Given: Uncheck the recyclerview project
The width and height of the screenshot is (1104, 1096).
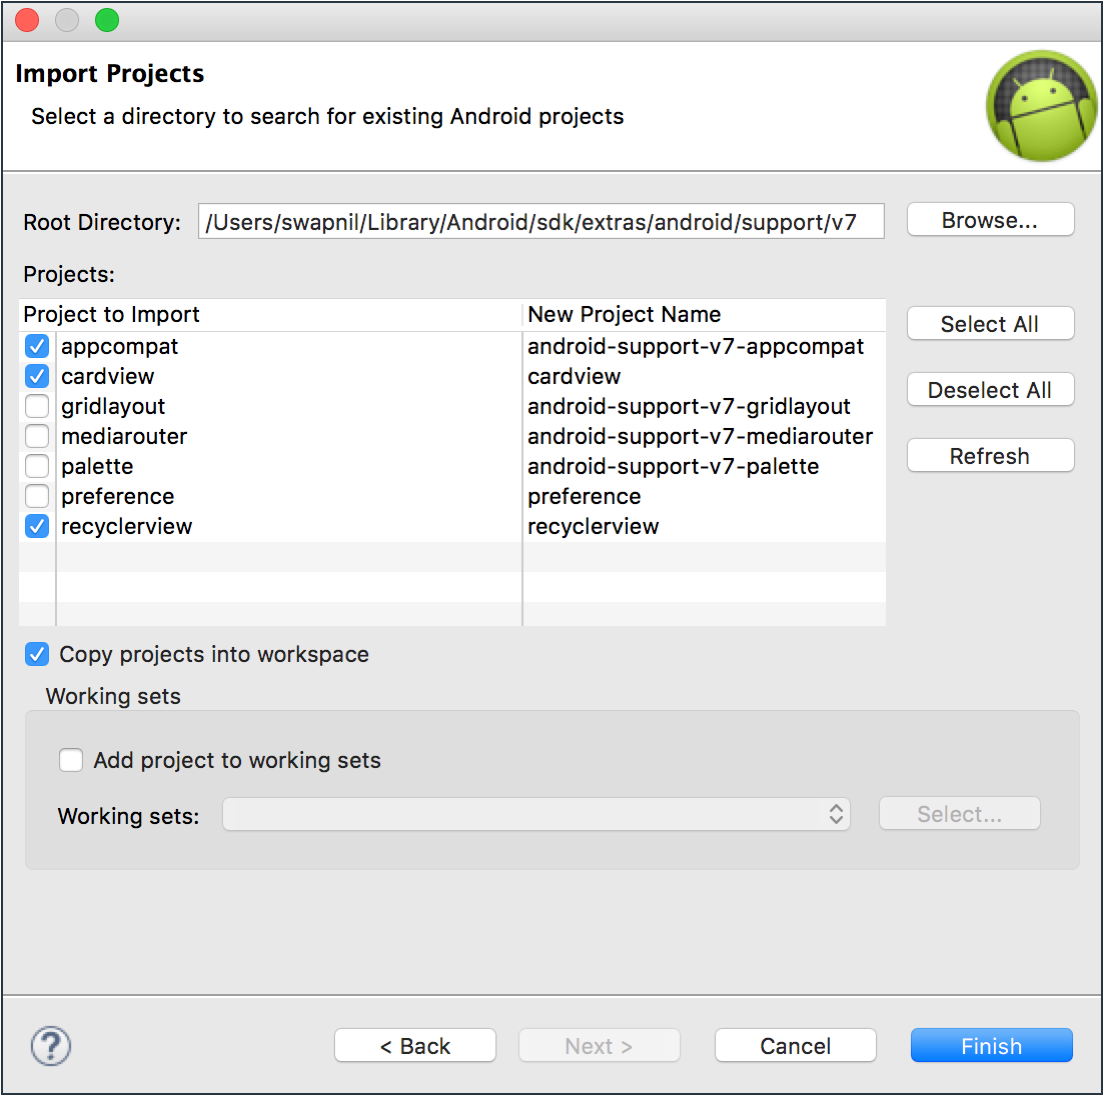Looking at the screenshot, I should pyautogui.click(x=37, y=526).
